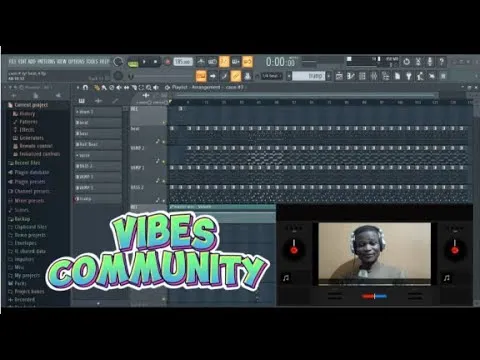Click the tempo display showing 135.000
The height and width of the screenshot is (360, 480).
[x=183, y=62]
